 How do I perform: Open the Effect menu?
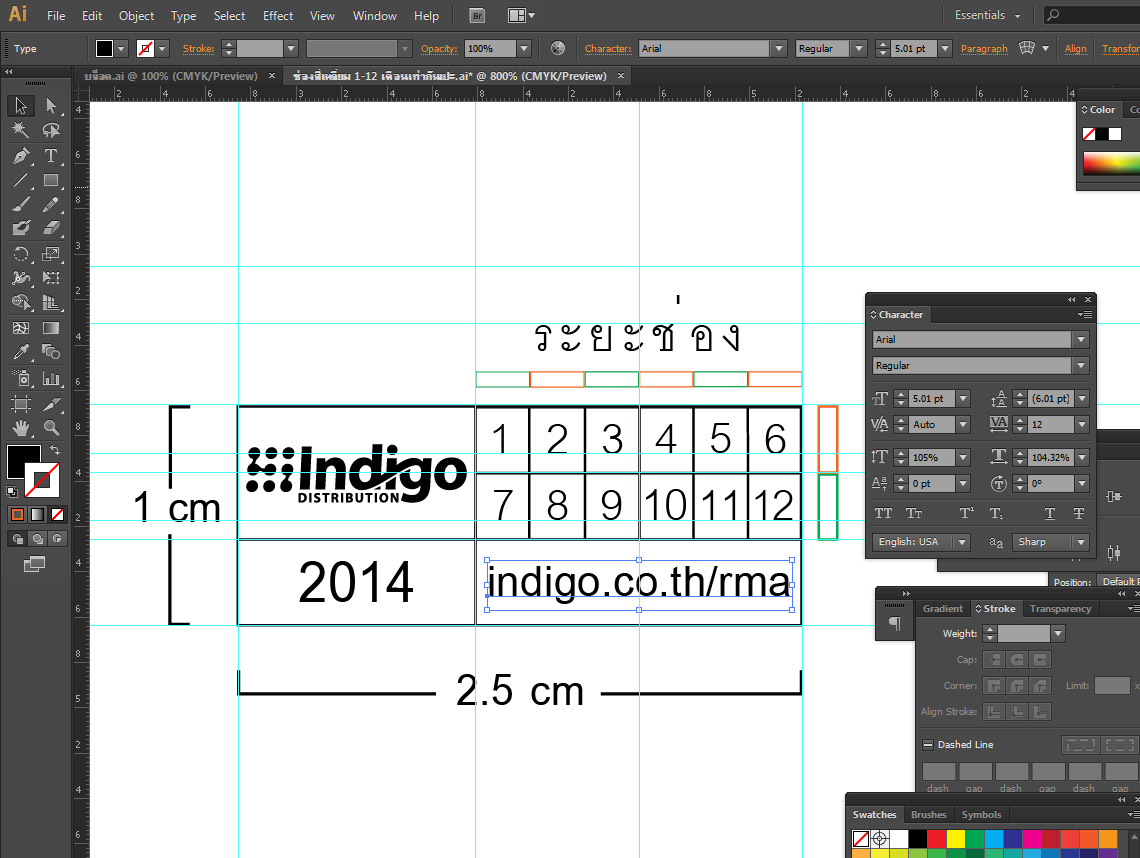[278, 15]
